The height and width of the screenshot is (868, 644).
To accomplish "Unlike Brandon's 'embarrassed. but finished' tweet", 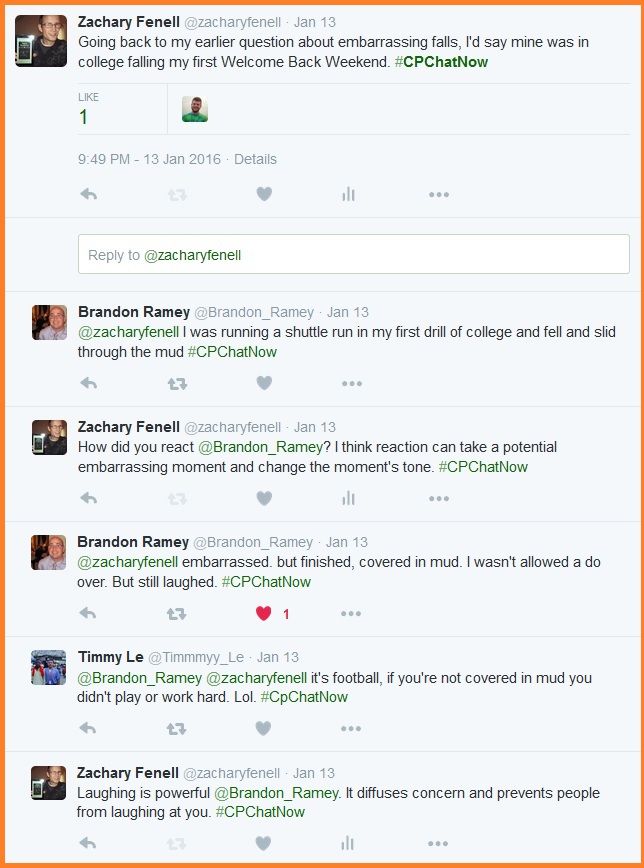I will (x=264, y=613).
